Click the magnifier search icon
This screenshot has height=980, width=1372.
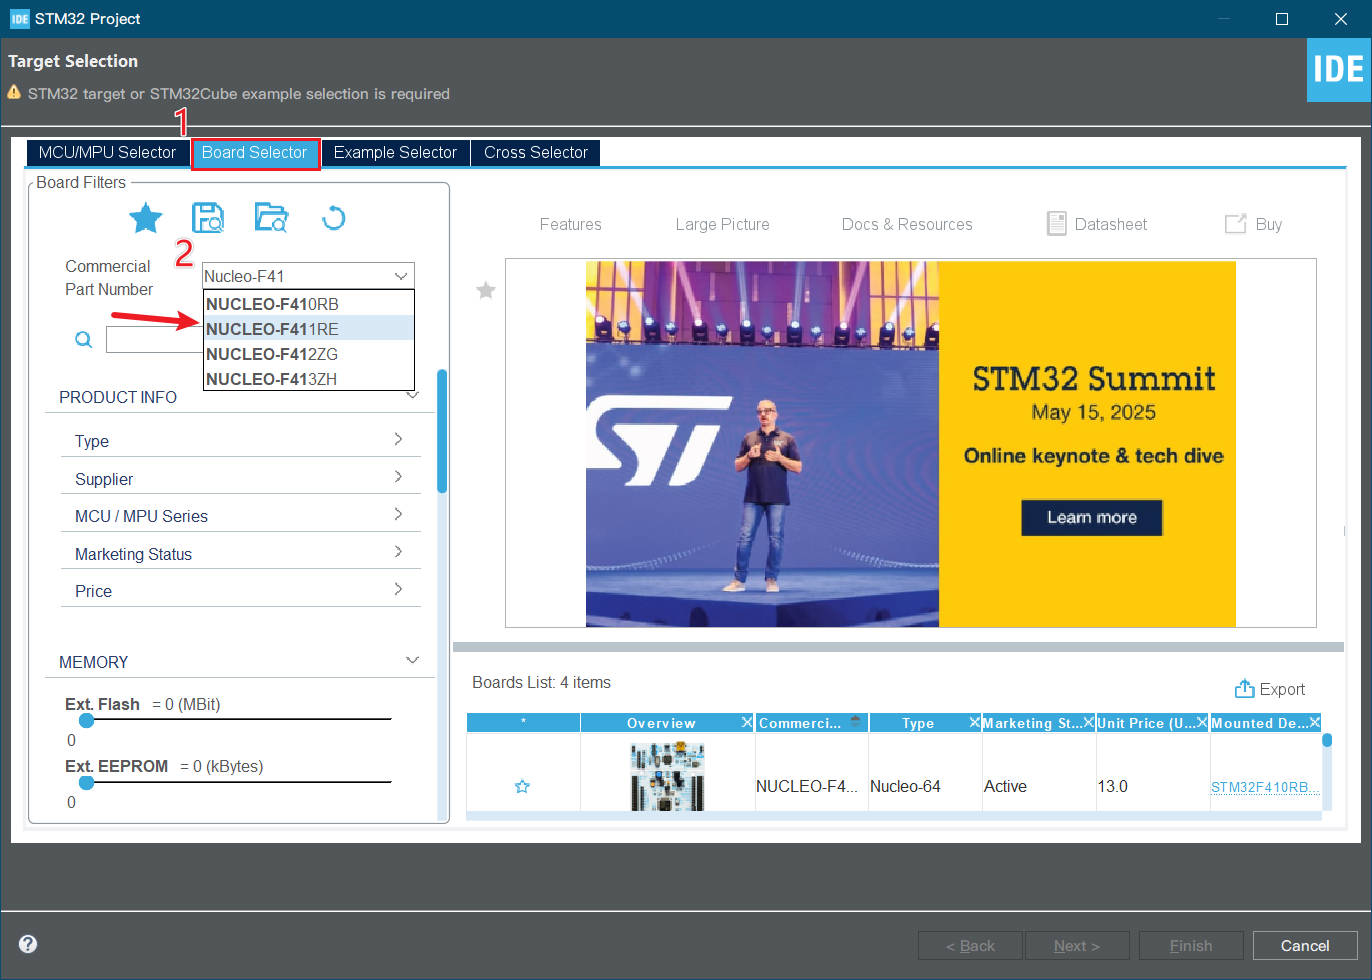coord(84,340)
